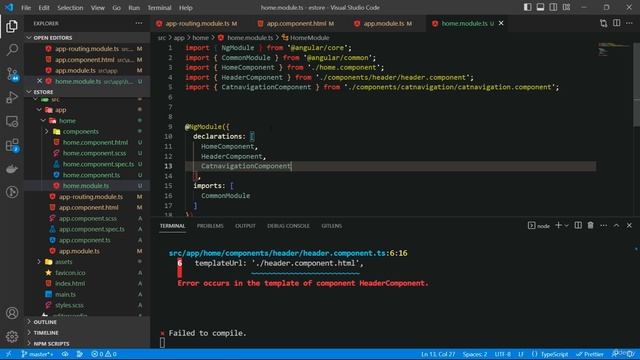Open Docker view icon

click(x=12, y=169)
